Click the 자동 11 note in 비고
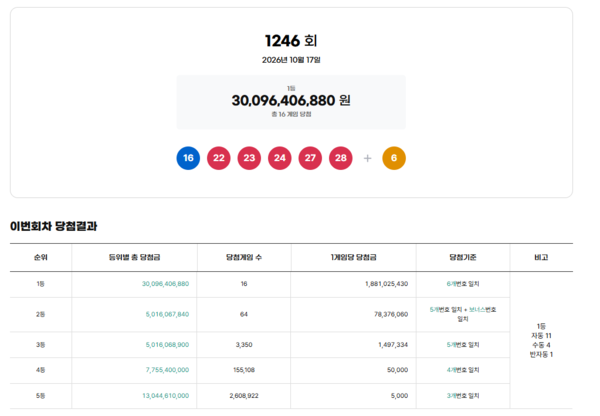600x416 pixels. [541, 336]
